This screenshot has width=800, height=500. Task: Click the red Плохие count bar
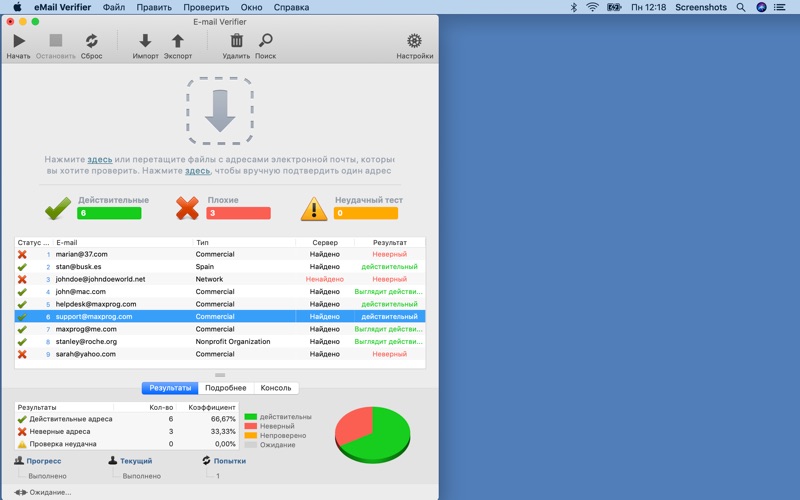238,213
